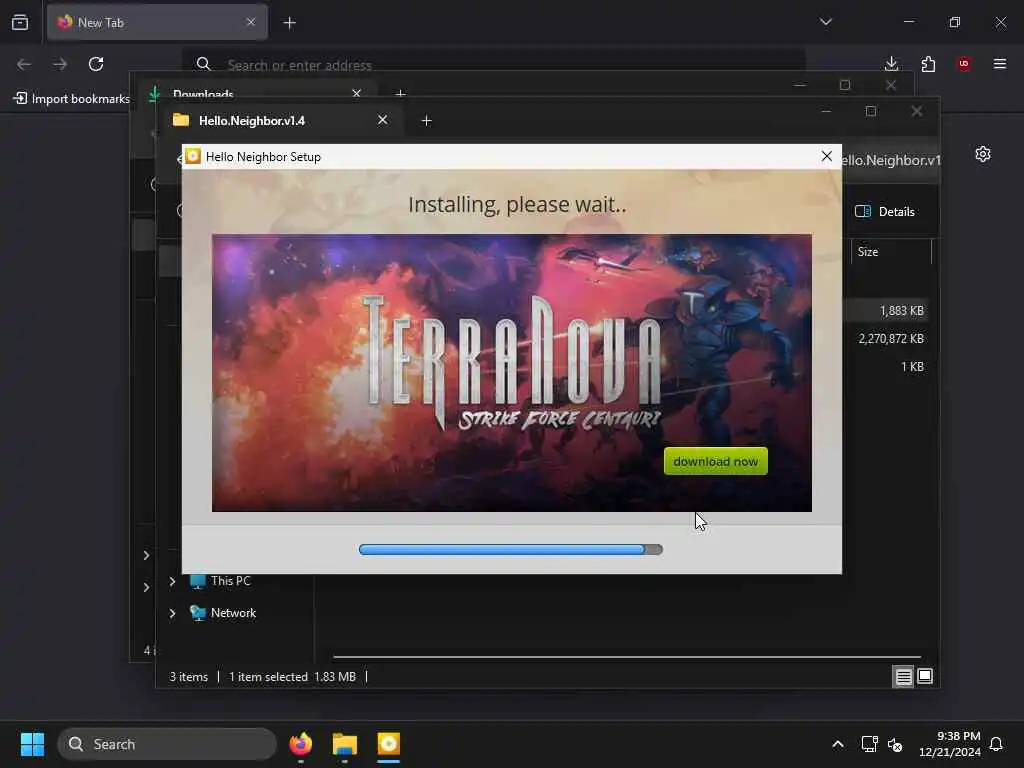Viewport: 1024px width, 768px height.
Task: Open the clock and date panel
Action: point(949,744)
